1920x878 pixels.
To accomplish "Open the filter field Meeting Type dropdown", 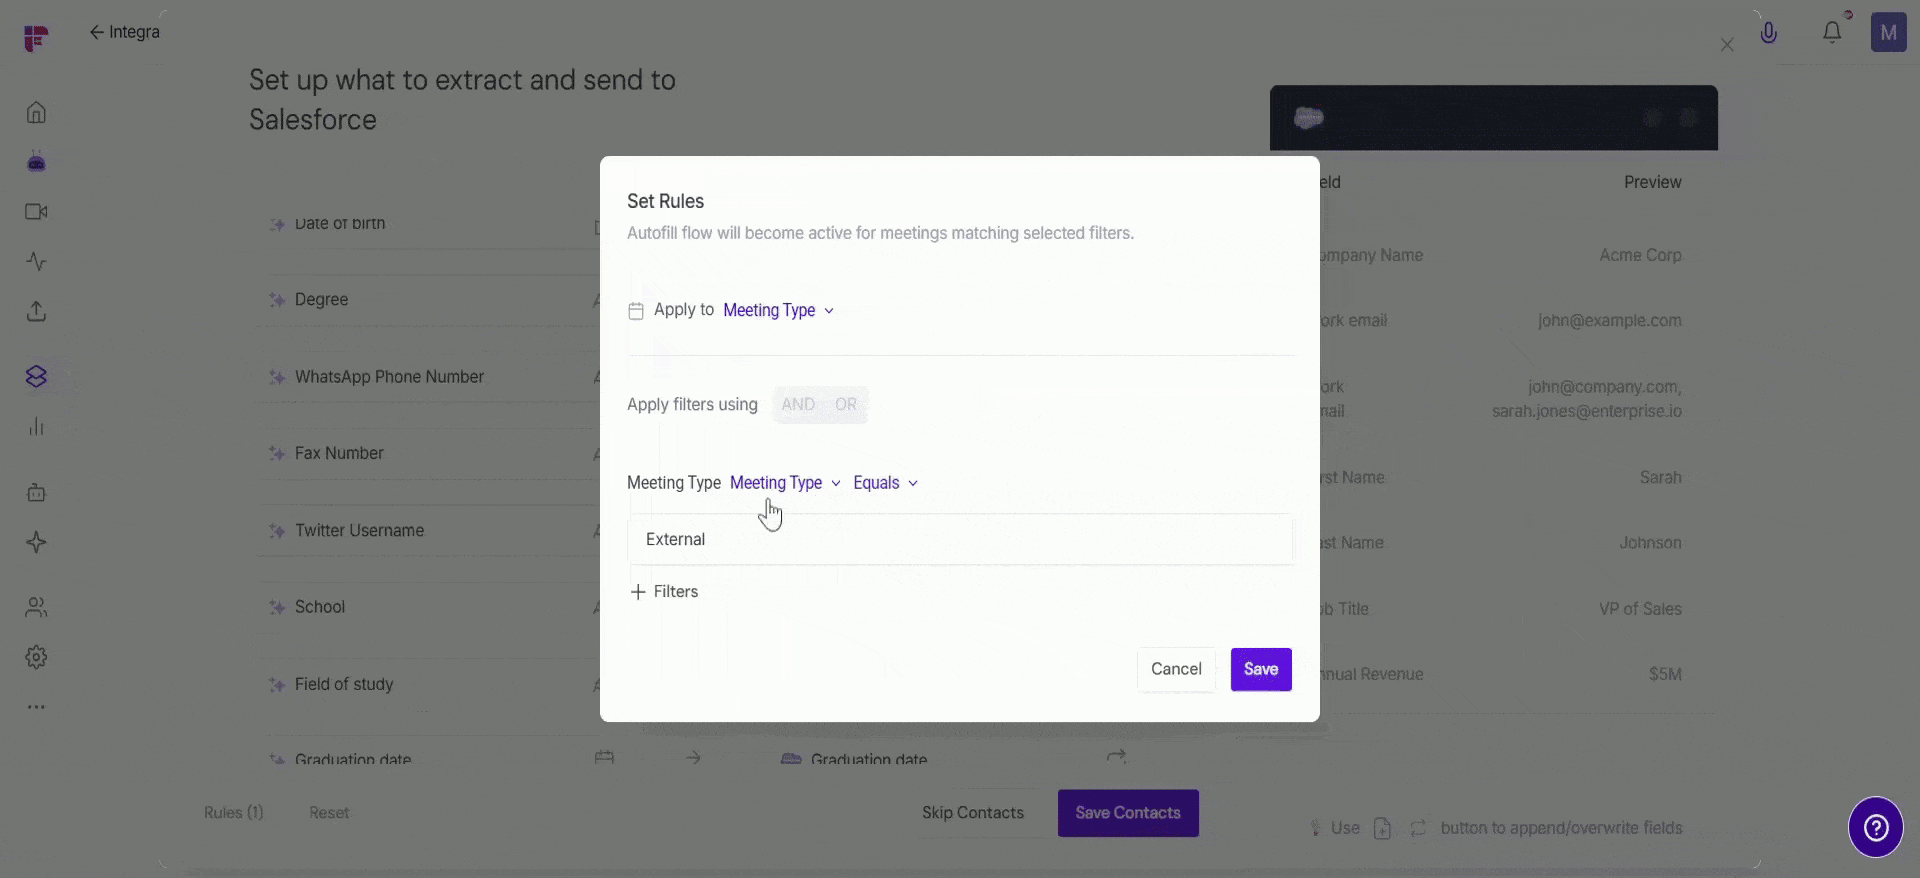I will tap(785, 483).
